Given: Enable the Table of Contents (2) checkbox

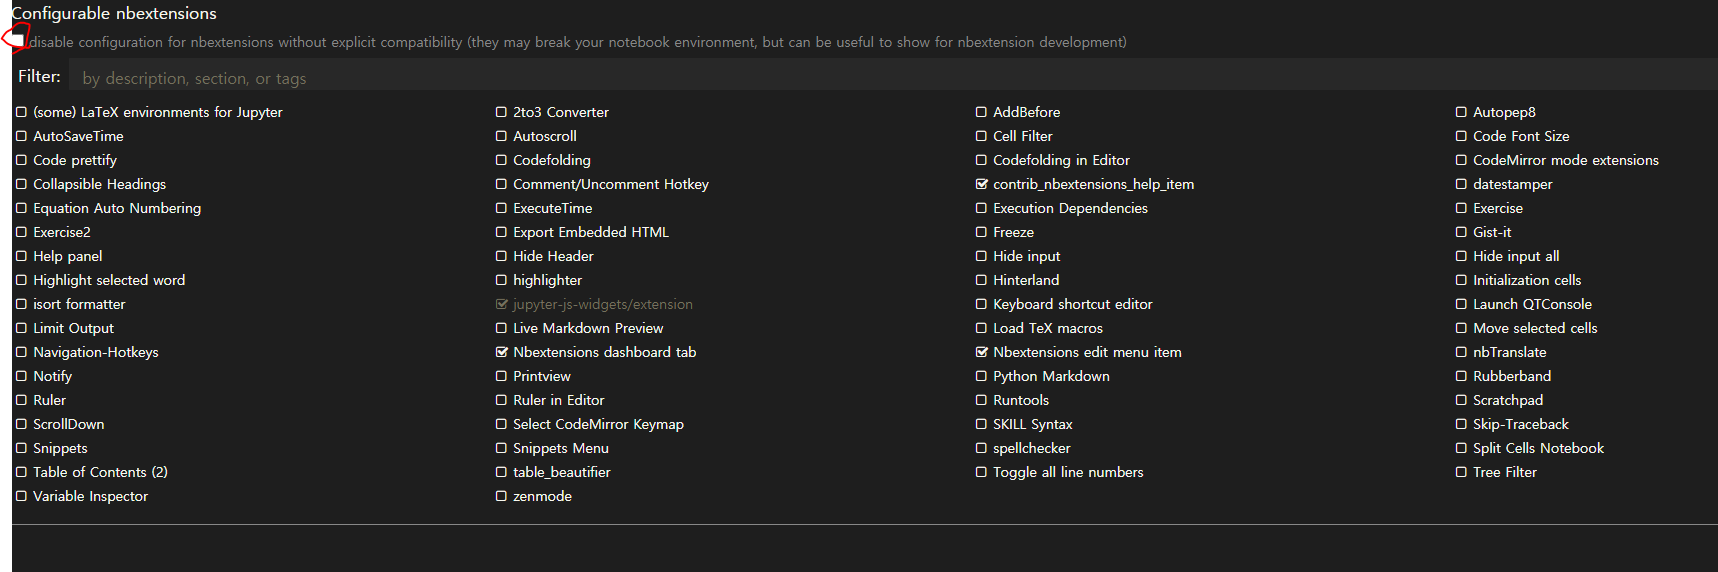Looking at the screenshot, I should point(21,472).
